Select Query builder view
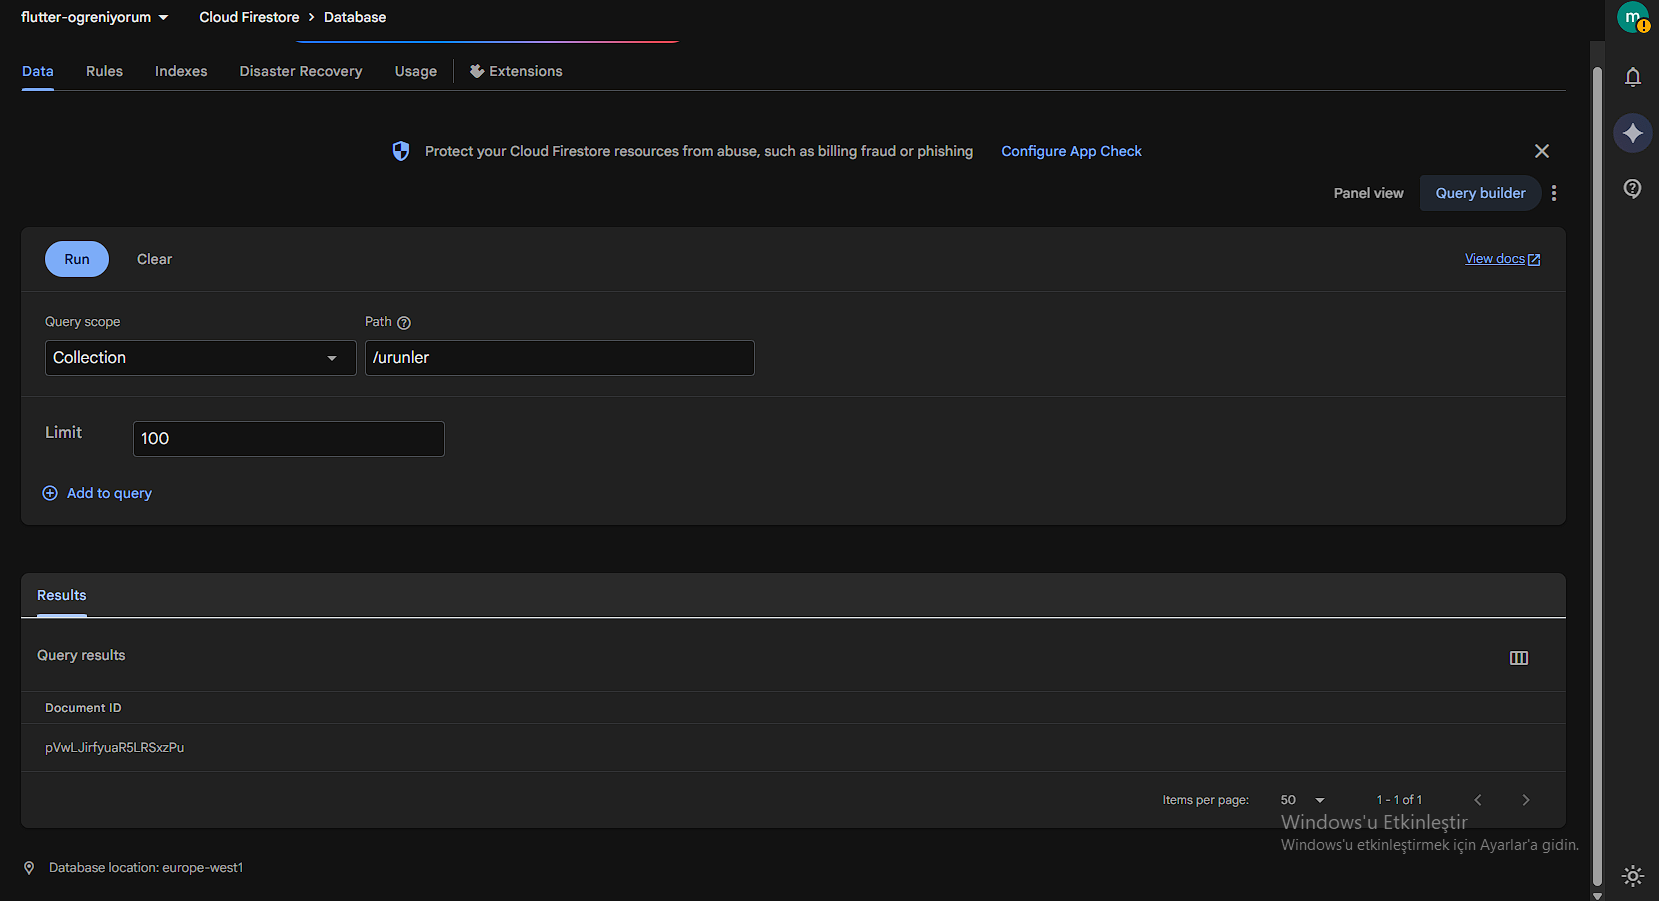1659x901 pixels. [x=1480, y=193]
